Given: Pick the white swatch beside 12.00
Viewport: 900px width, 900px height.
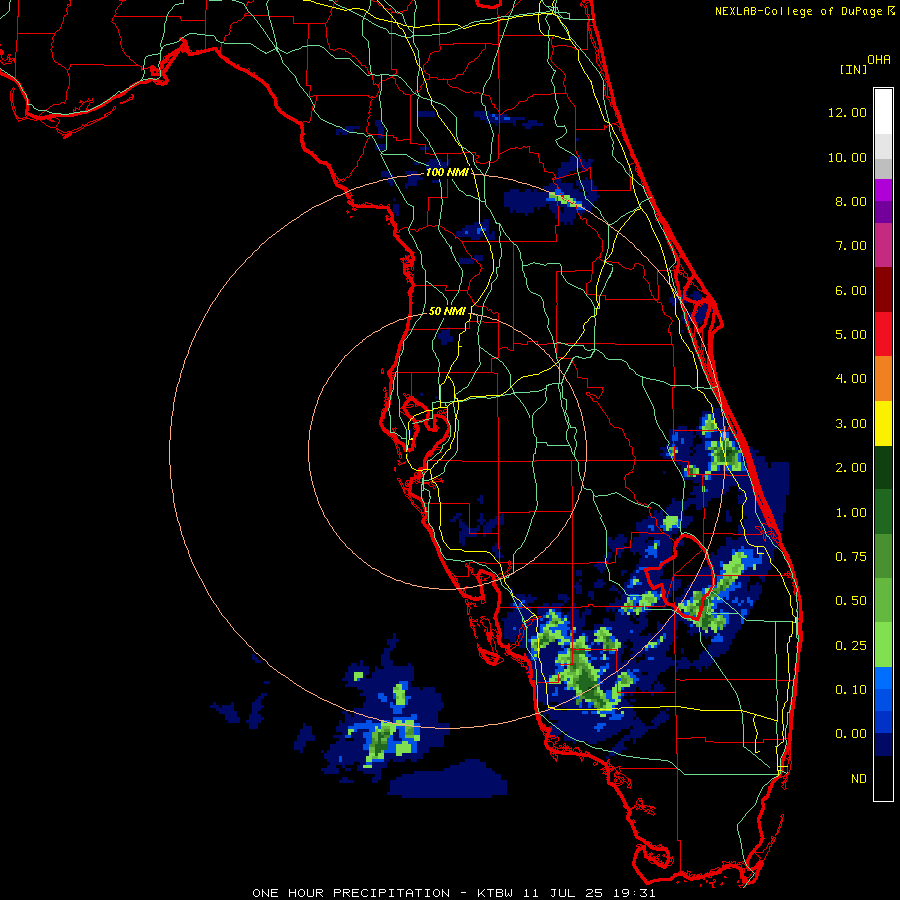Looking at the screenshot, I should (x=883, y=112).
